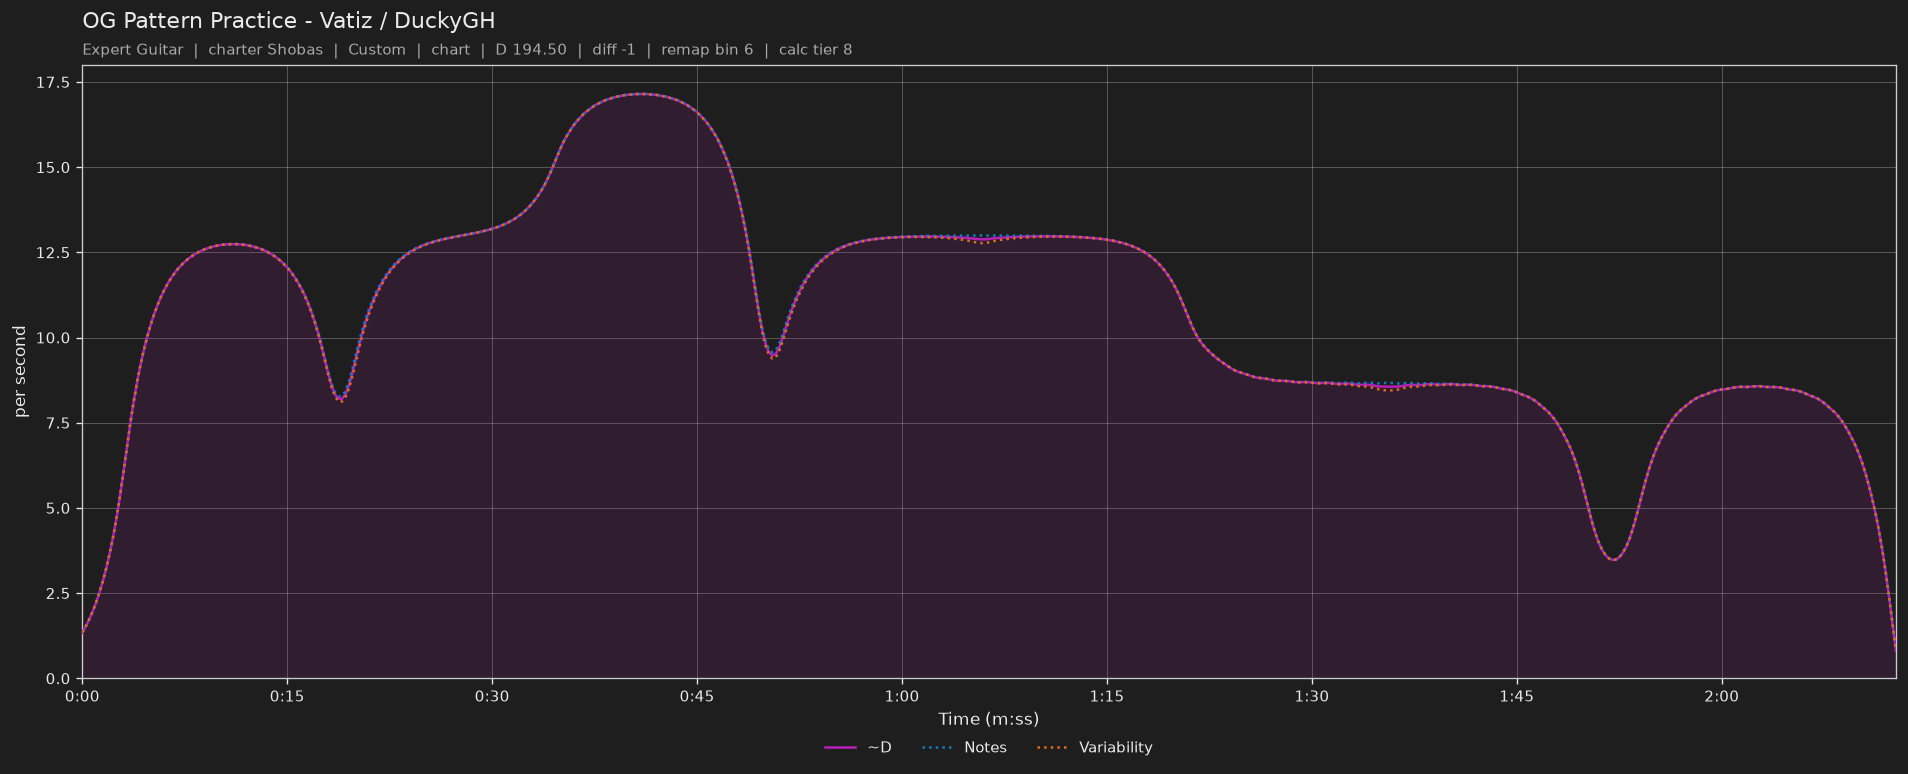Click the 2:00 x-axis tick label
Image resolution: width=1908 pixels, height=774 pixels.
point(1722,696)
